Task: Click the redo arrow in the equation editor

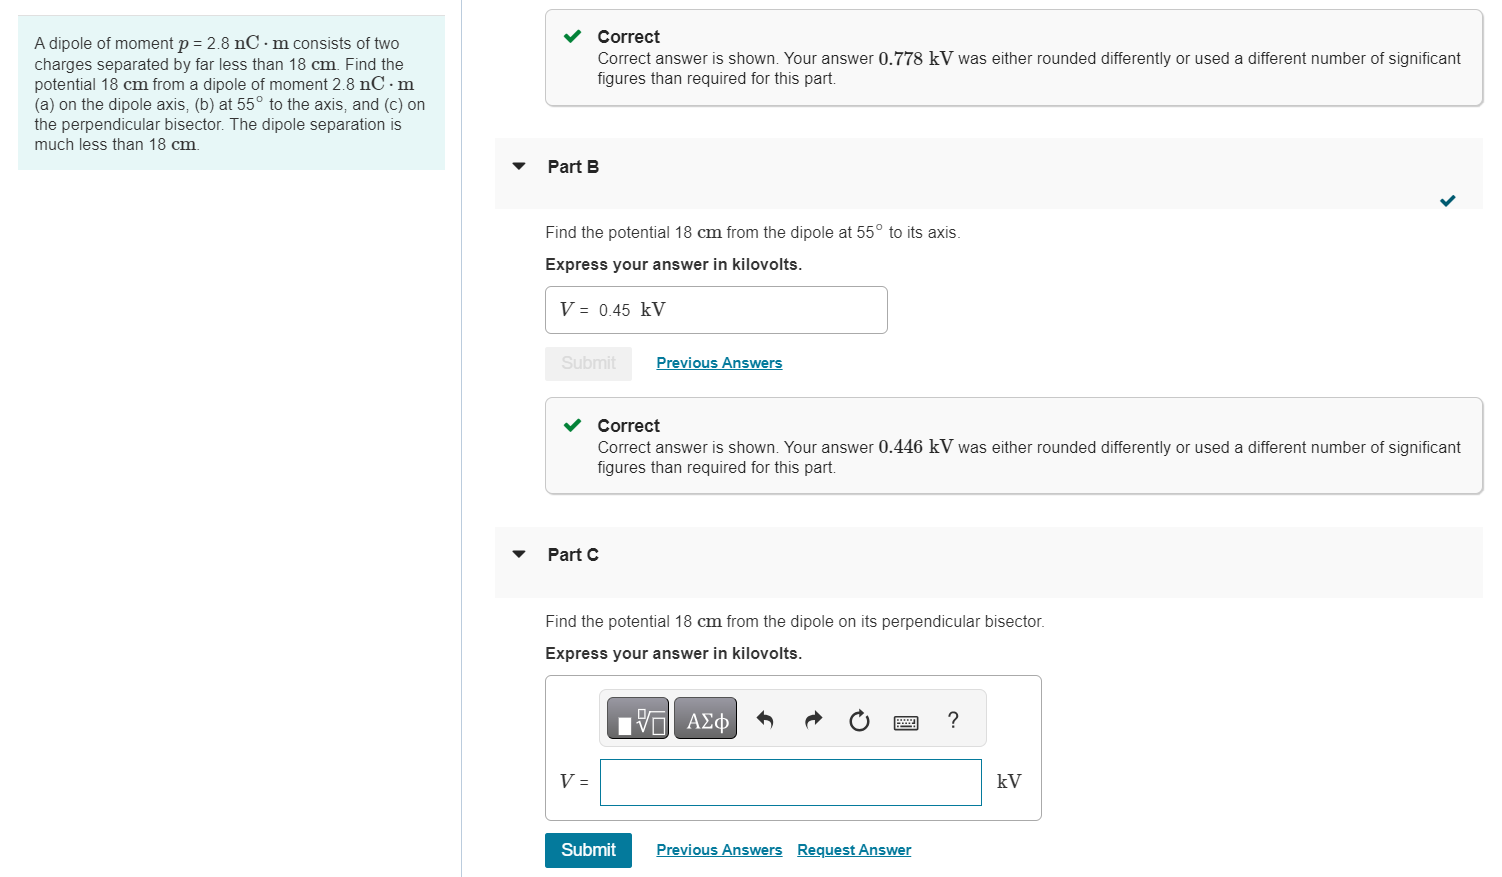Action: point(812,719)
